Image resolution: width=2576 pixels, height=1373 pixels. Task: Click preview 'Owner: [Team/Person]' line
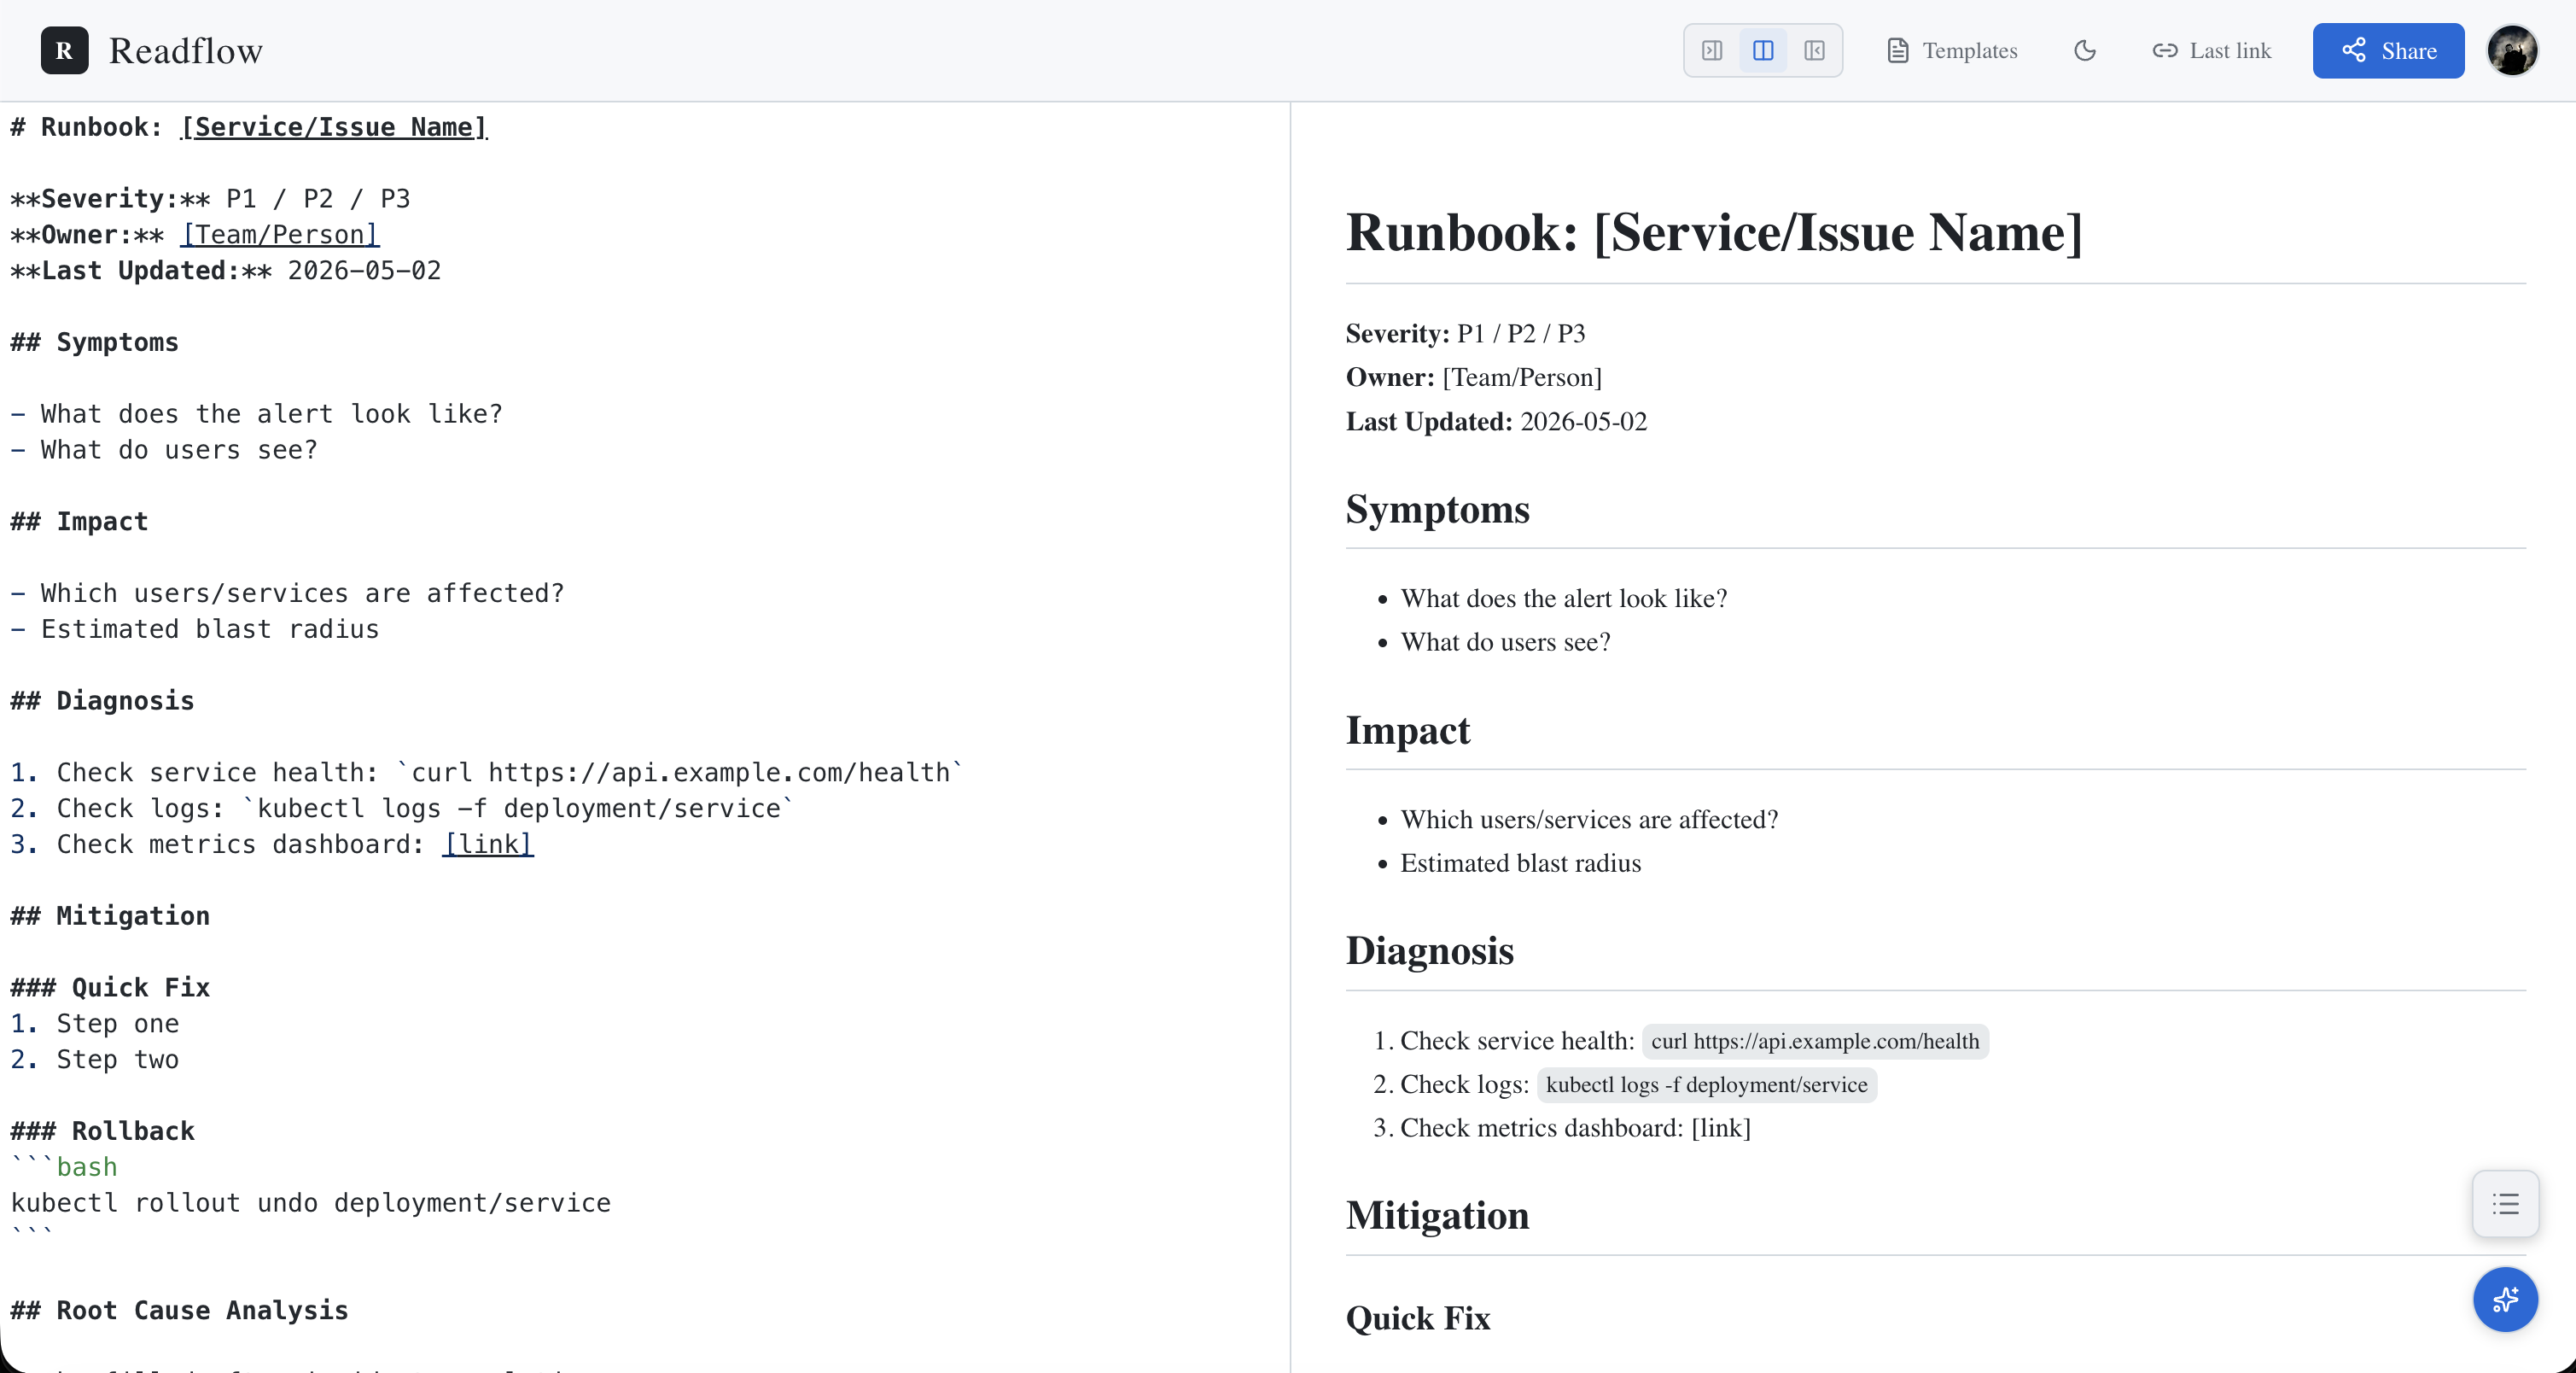tap(1473, 377)
